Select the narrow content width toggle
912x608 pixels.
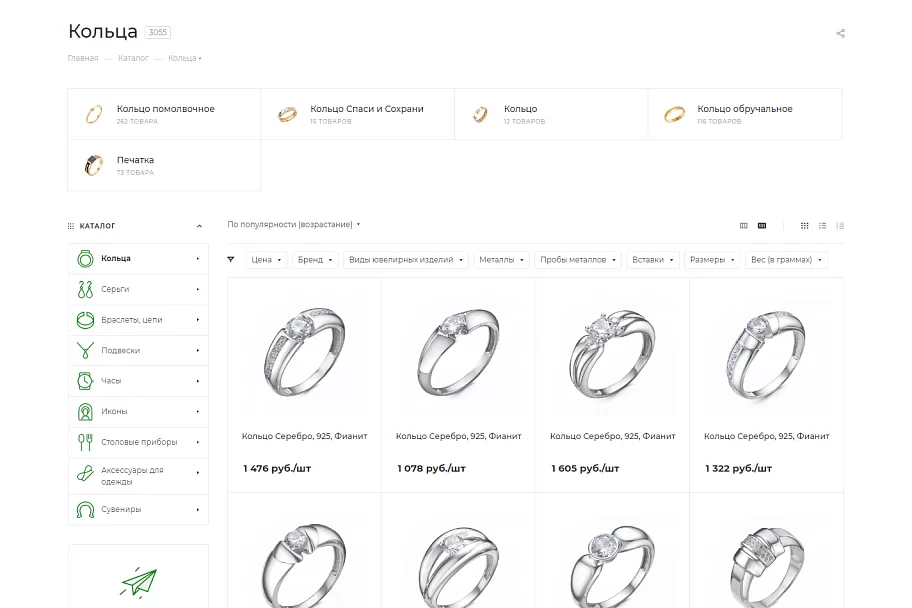tap(743, 226)
